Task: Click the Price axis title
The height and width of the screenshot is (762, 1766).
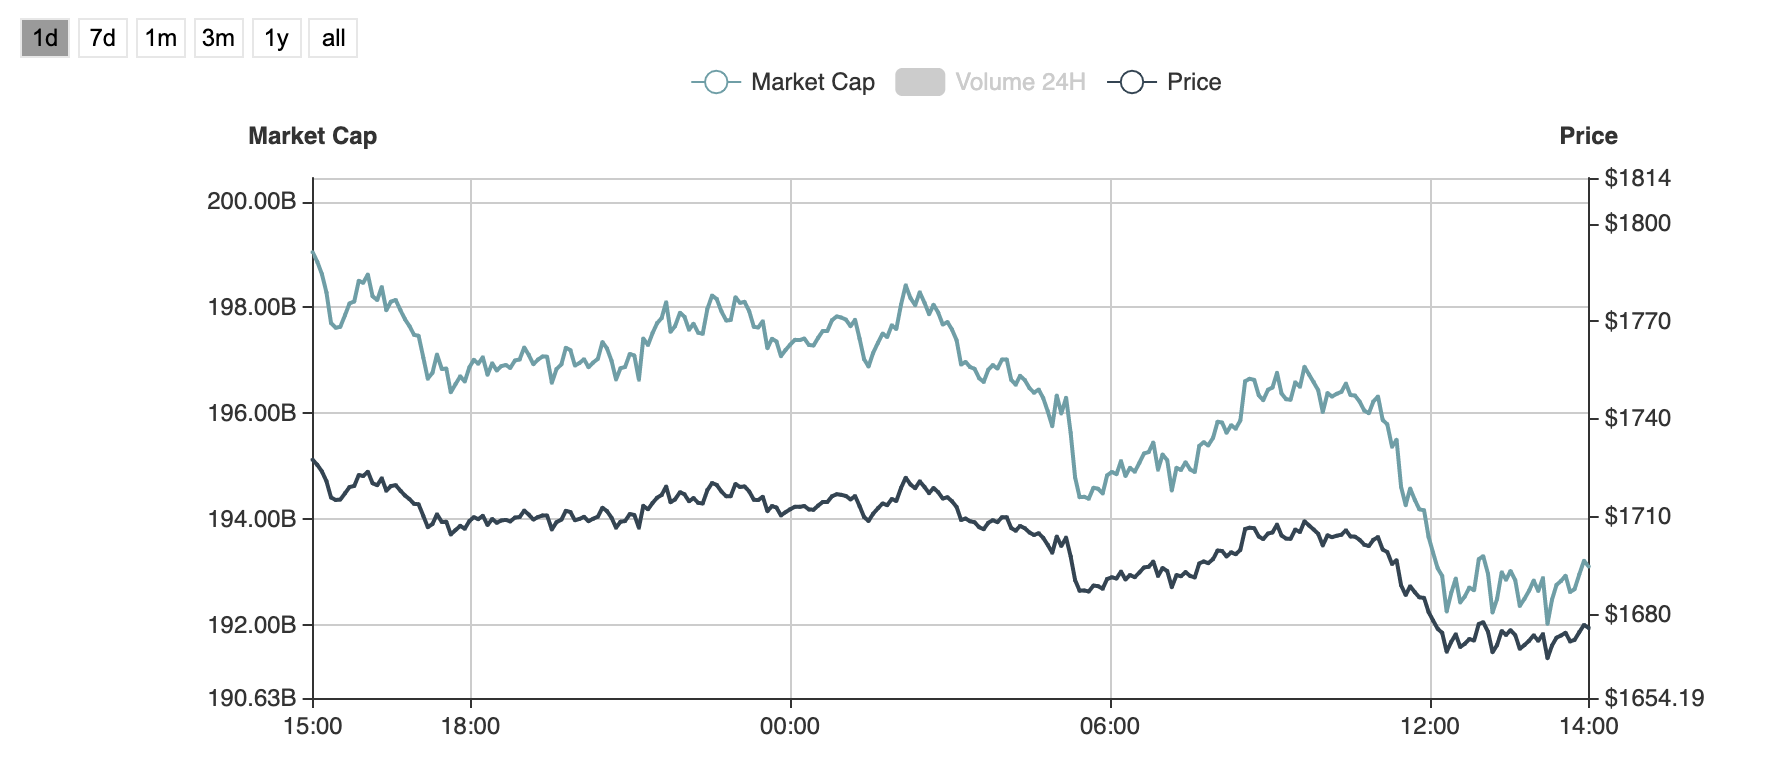Action: click(x=1588, y=136)
